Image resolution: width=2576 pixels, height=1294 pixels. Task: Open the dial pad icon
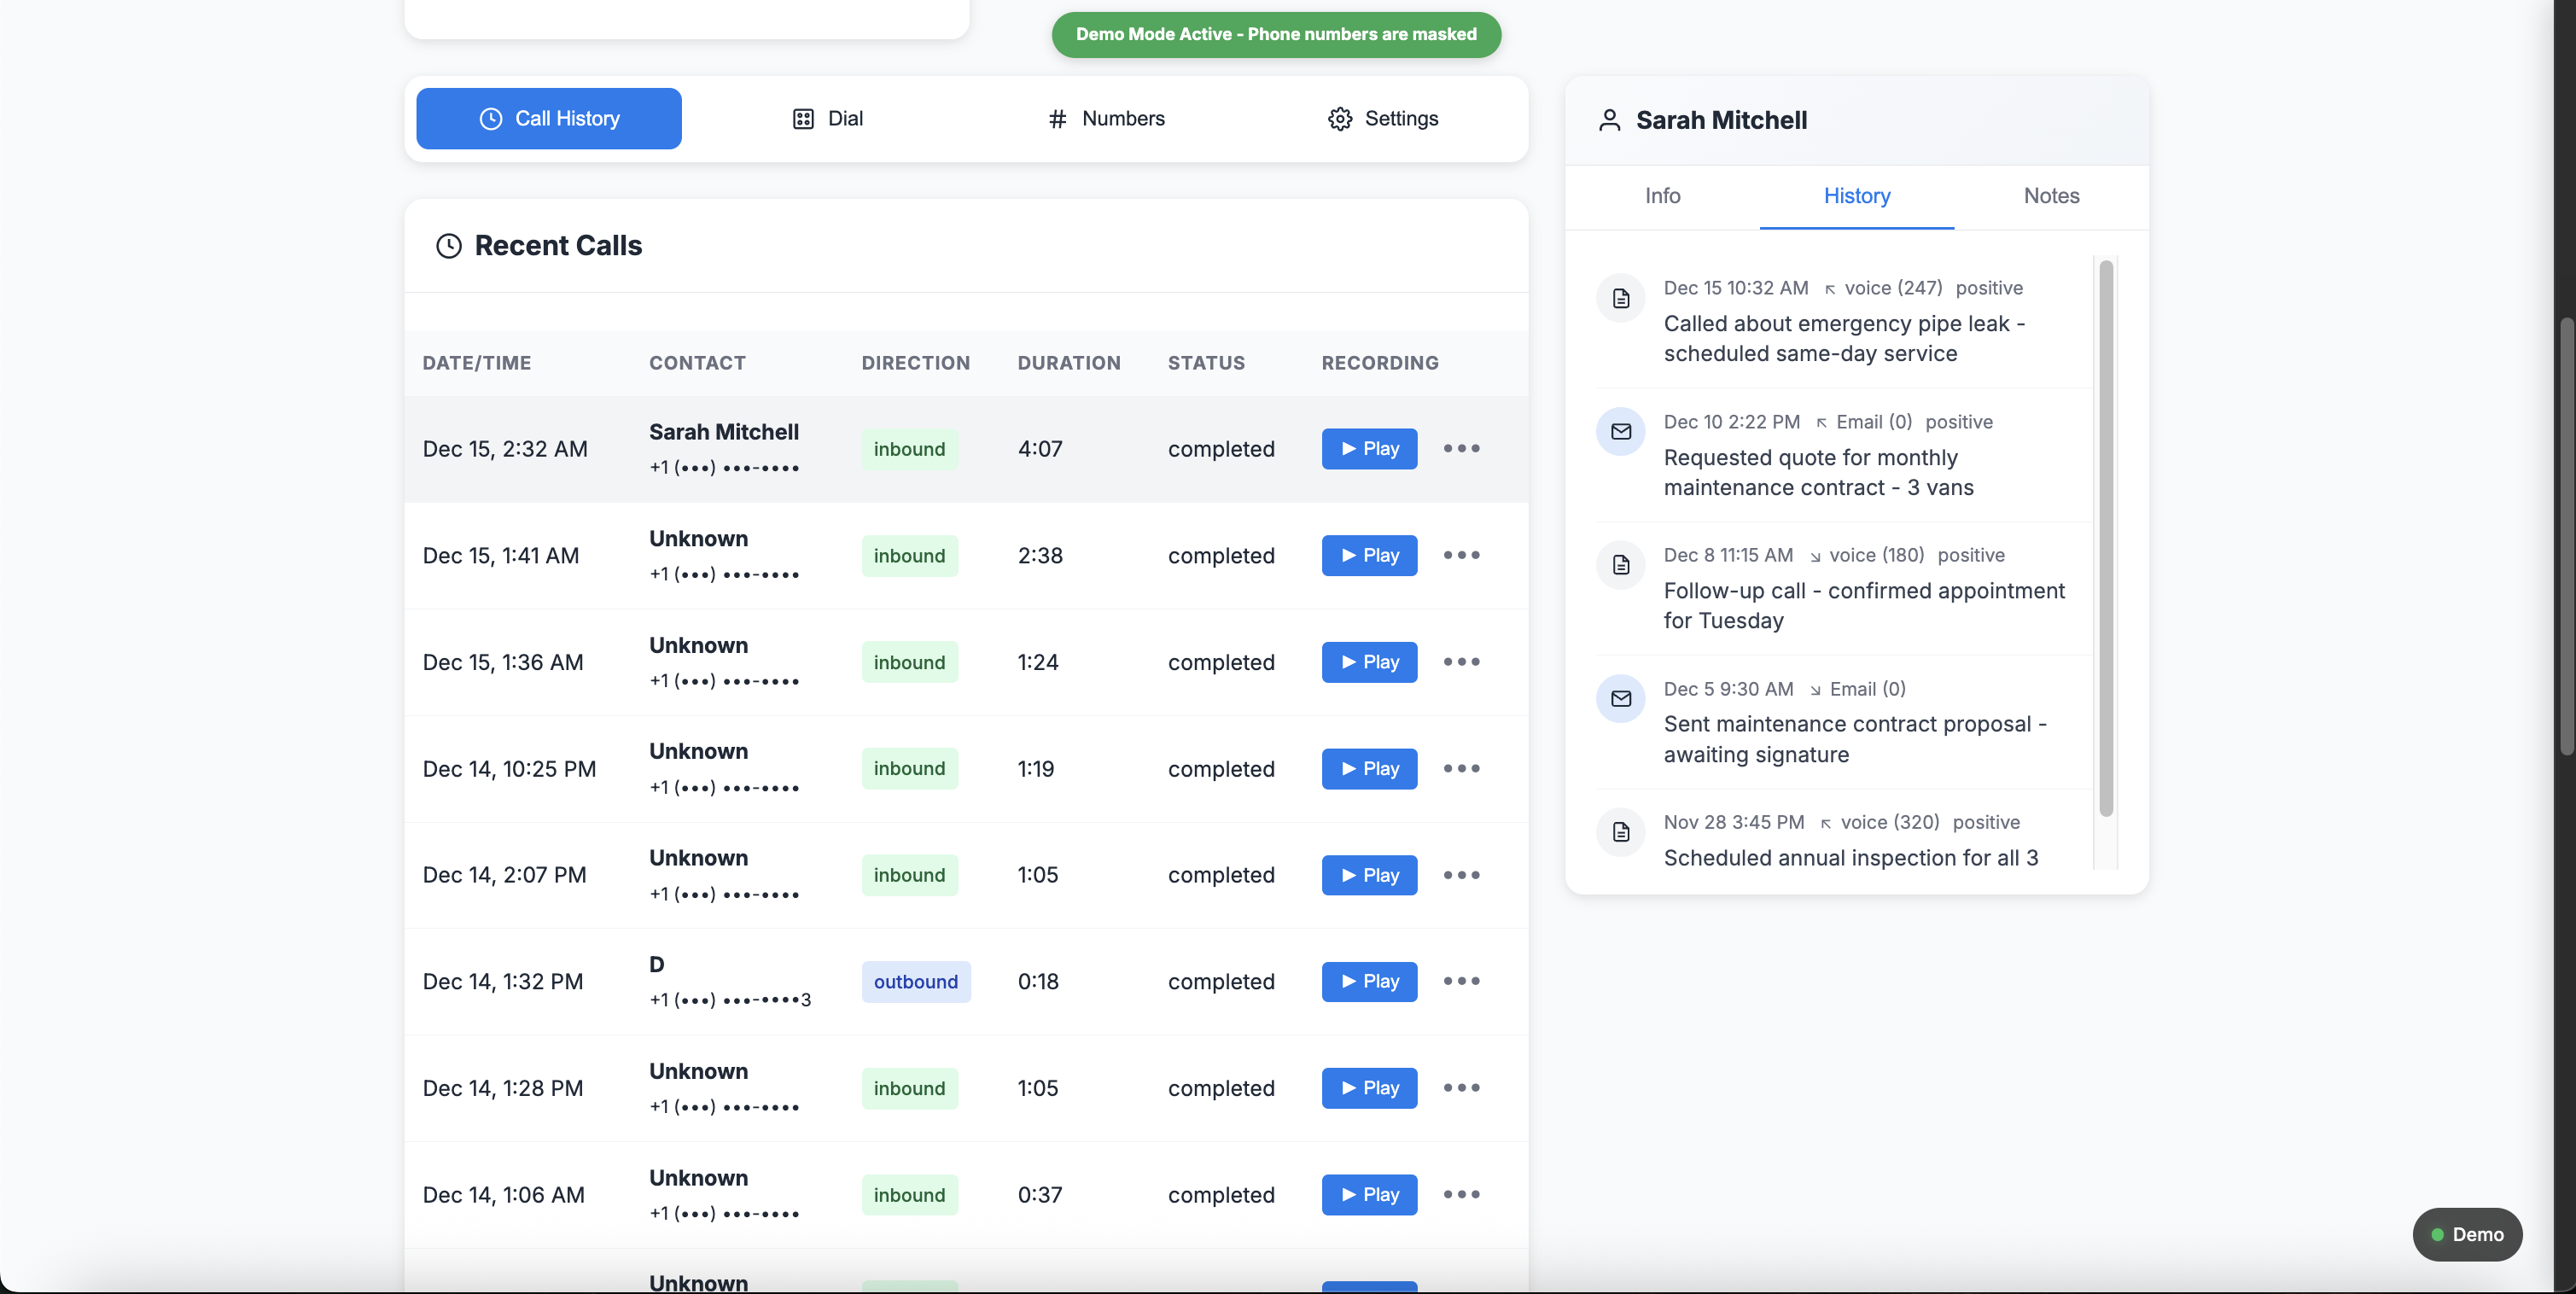(805, 118)
